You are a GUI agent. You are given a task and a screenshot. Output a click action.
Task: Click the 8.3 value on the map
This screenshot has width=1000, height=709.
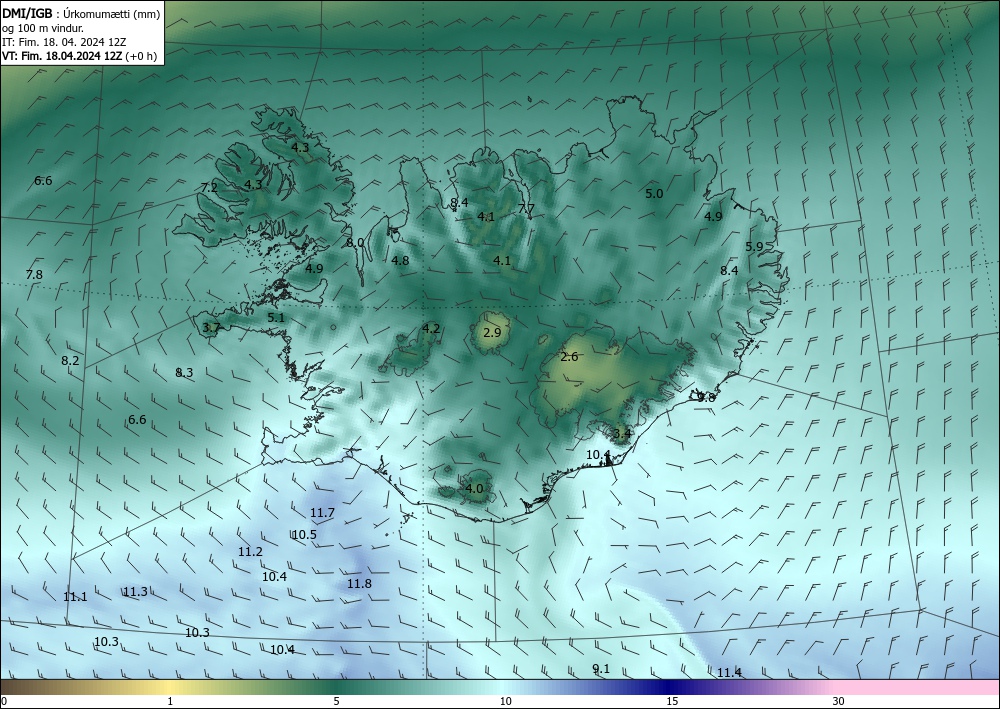(184, 372)
